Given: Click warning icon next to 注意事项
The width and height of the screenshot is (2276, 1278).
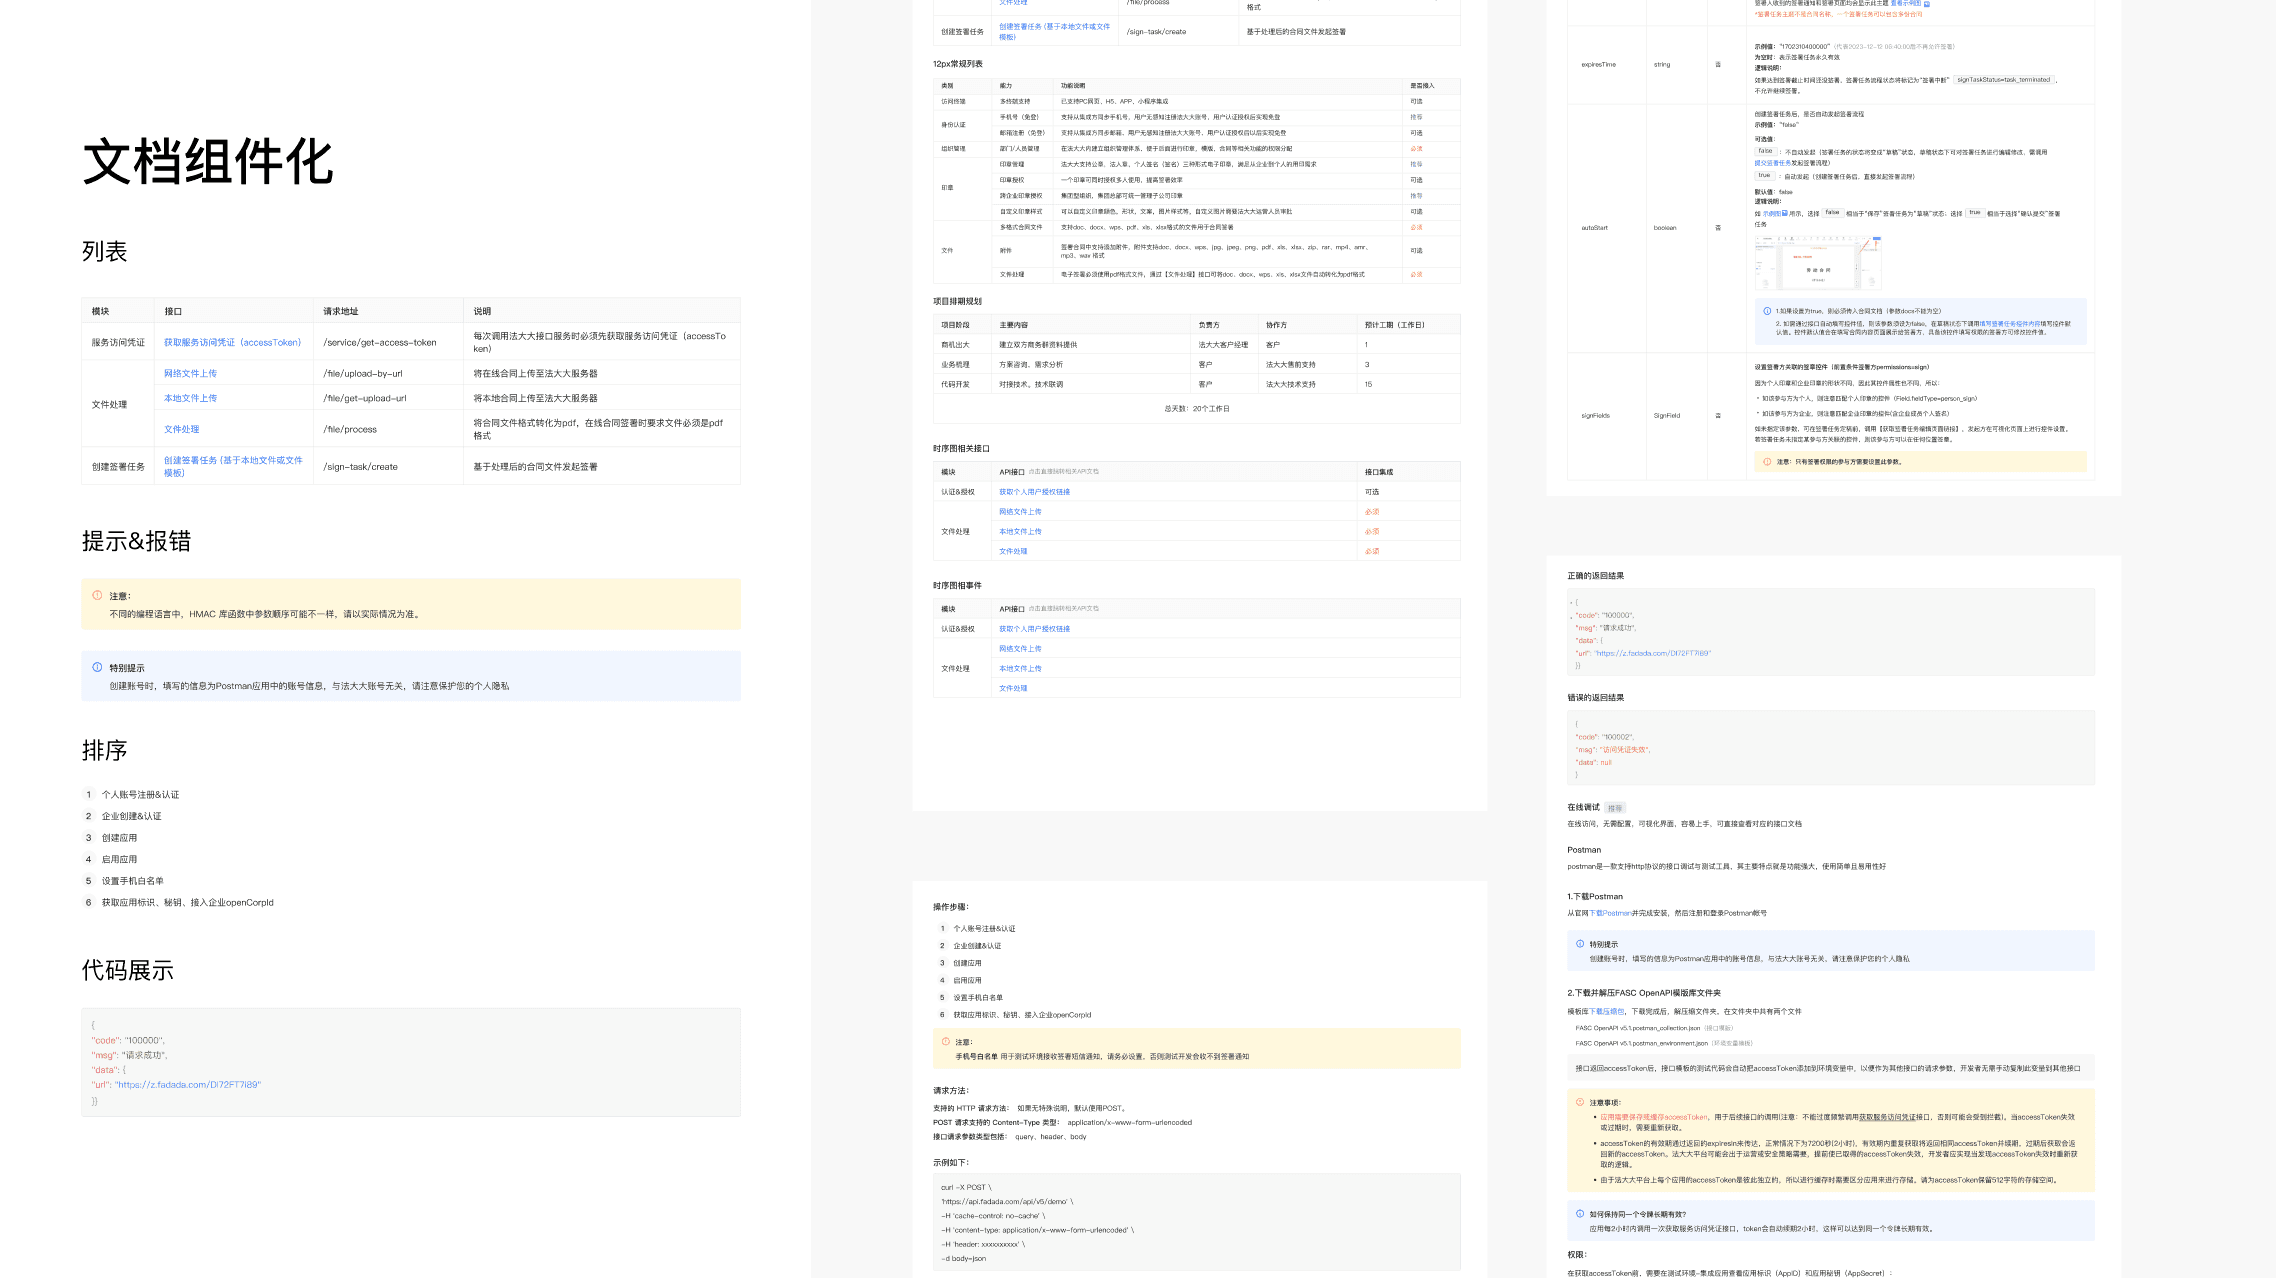Looking at the screenshot, I should click(1580, 1102).
